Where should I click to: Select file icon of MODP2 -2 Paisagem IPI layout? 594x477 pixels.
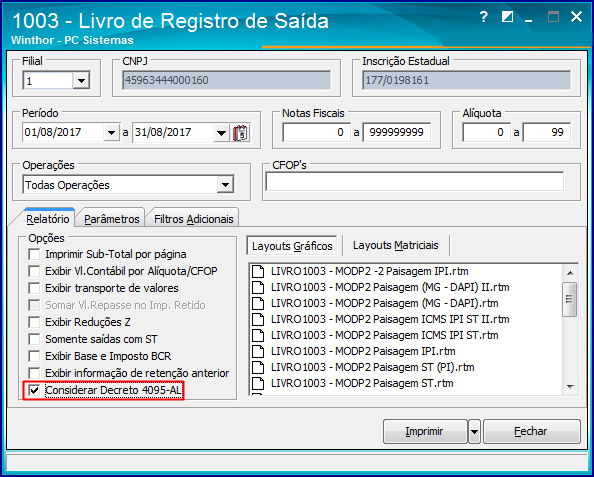click(x=258, y=271)
